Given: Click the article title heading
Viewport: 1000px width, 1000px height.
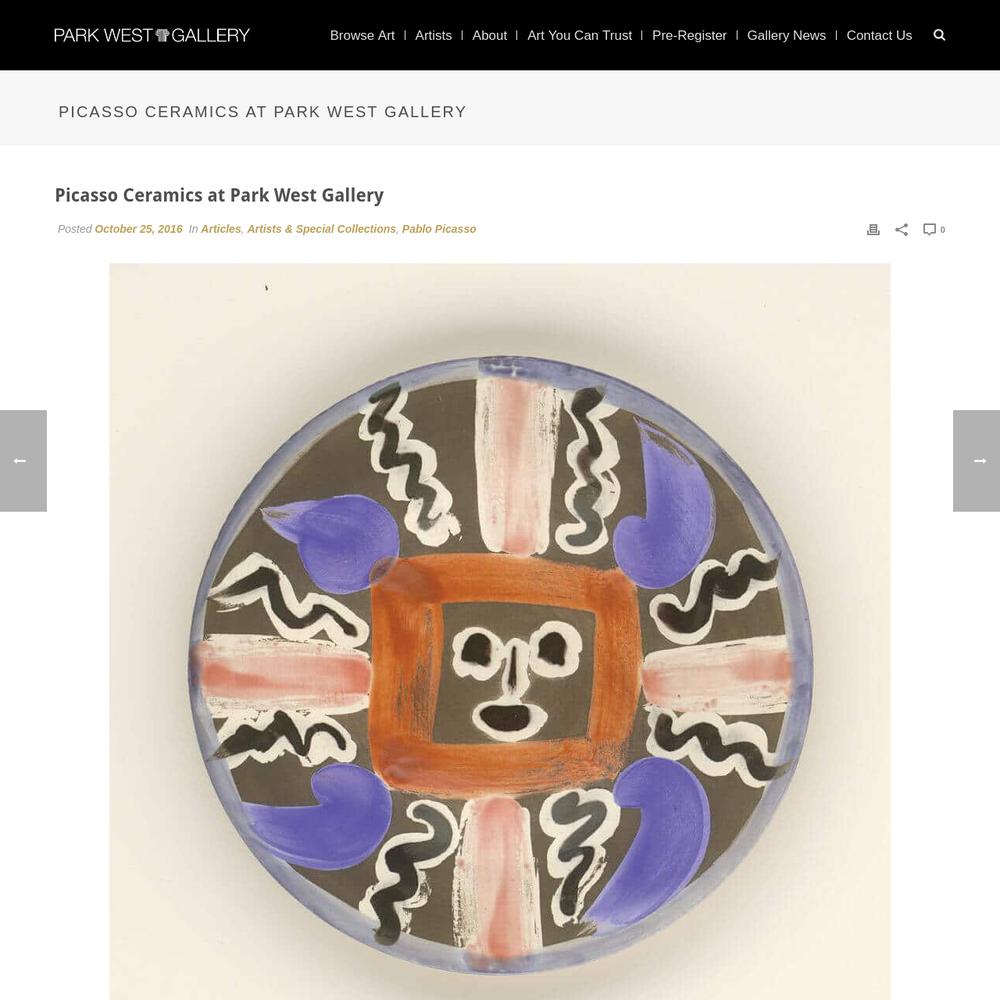Looking at the screenshot, I should [219, 195].
